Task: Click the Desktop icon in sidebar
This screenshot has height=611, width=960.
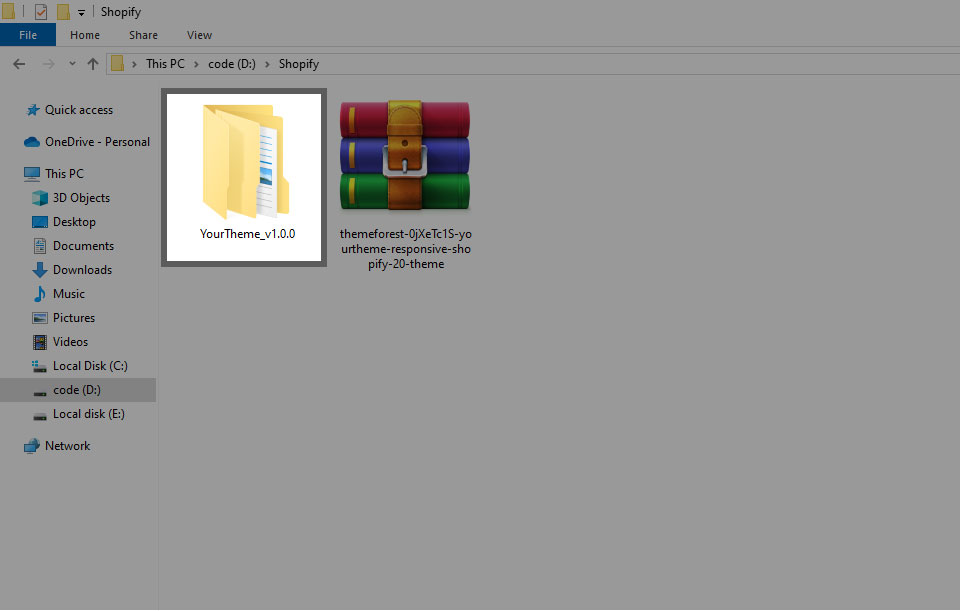Action: [40, 222]
